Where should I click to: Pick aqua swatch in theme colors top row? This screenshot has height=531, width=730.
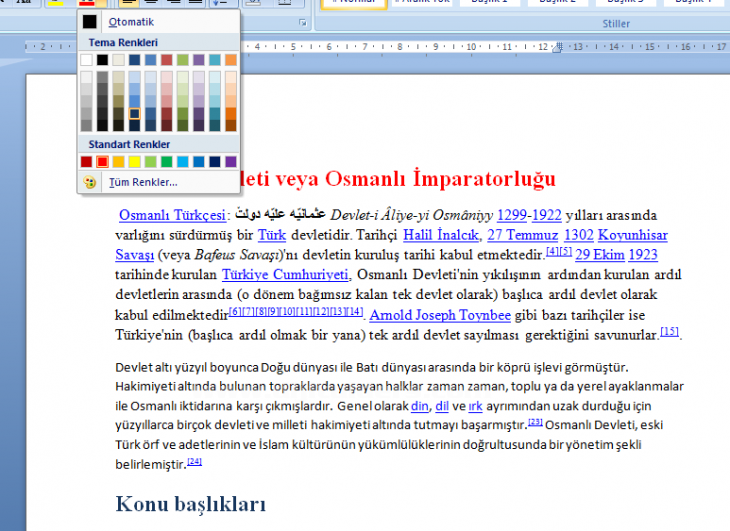[x=215, y=60]
